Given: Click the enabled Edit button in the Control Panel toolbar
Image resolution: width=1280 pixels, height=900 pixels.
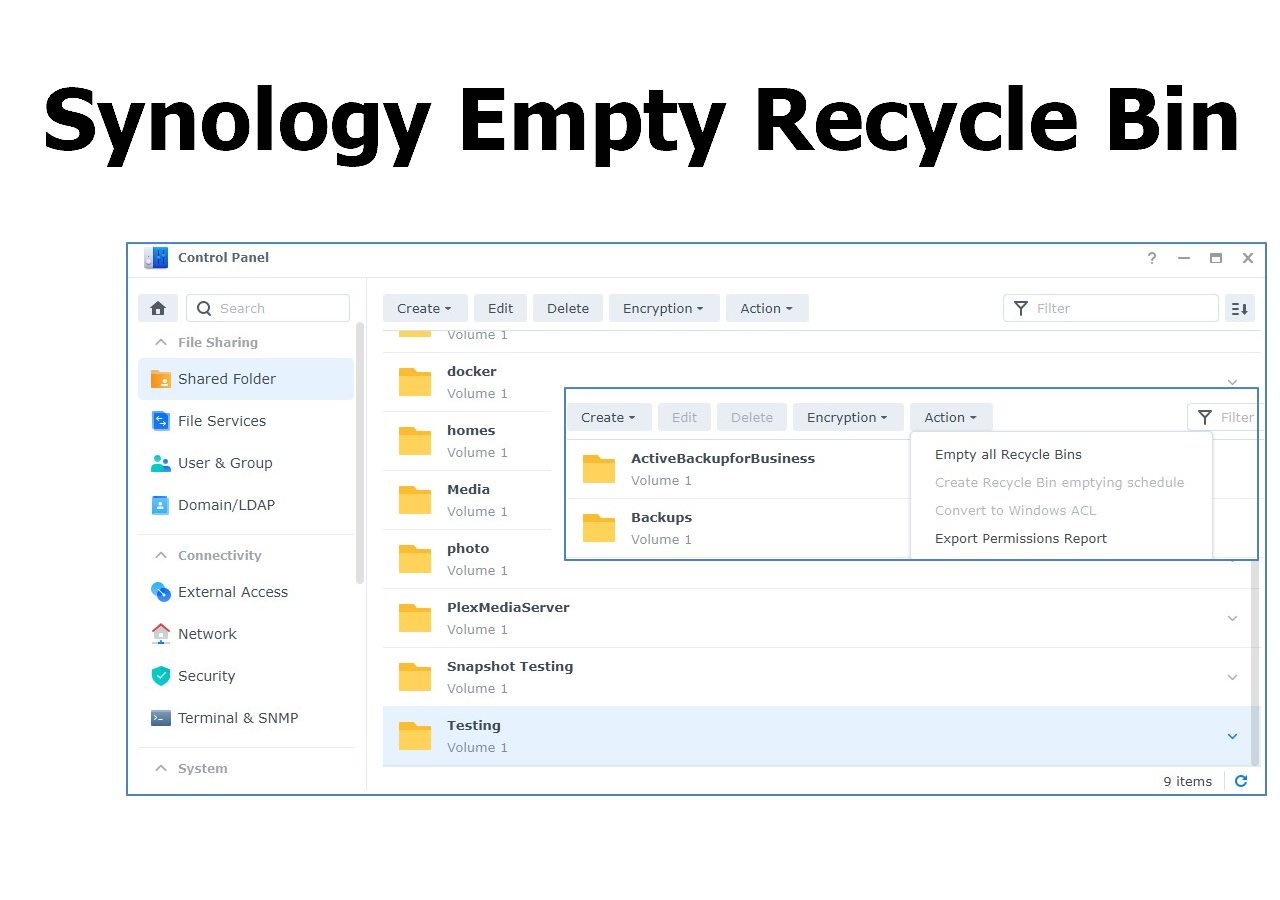Looking at the screenshot, I should point(500,309).
